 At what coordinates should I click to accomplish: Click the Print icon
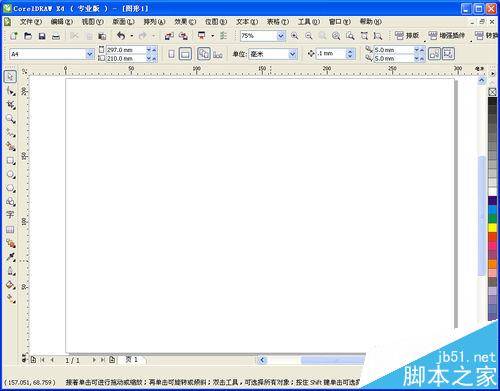click(56, 36)
